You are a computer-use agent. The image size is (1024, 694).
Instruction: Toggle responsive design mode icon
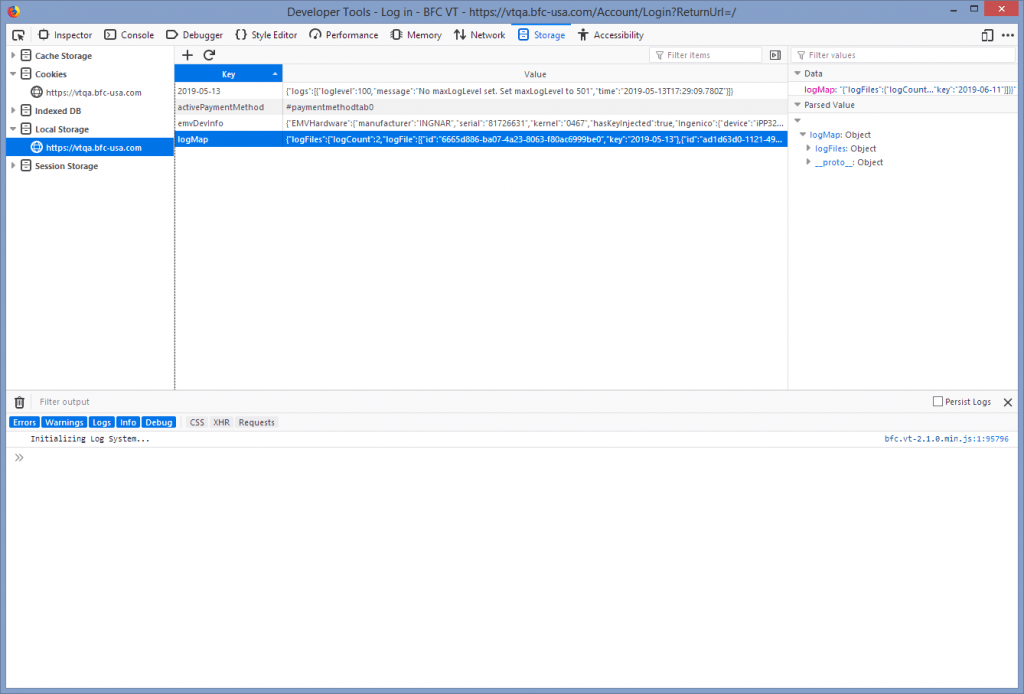(x=987, y=35)
